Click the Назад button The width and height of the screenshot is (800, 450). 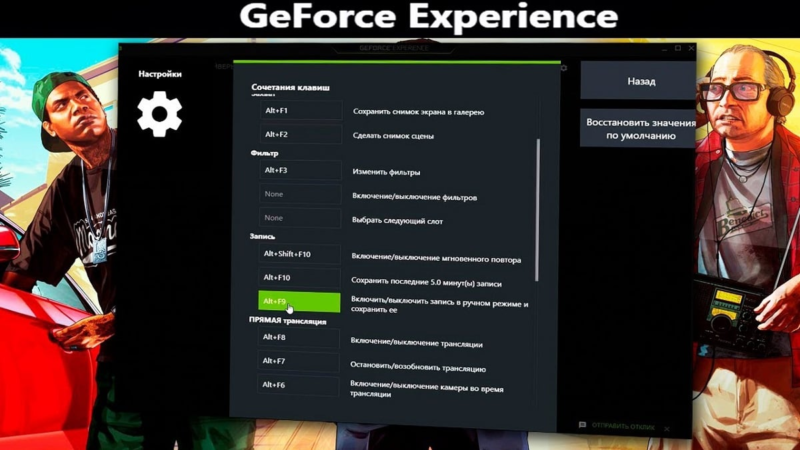pos(641,81)
